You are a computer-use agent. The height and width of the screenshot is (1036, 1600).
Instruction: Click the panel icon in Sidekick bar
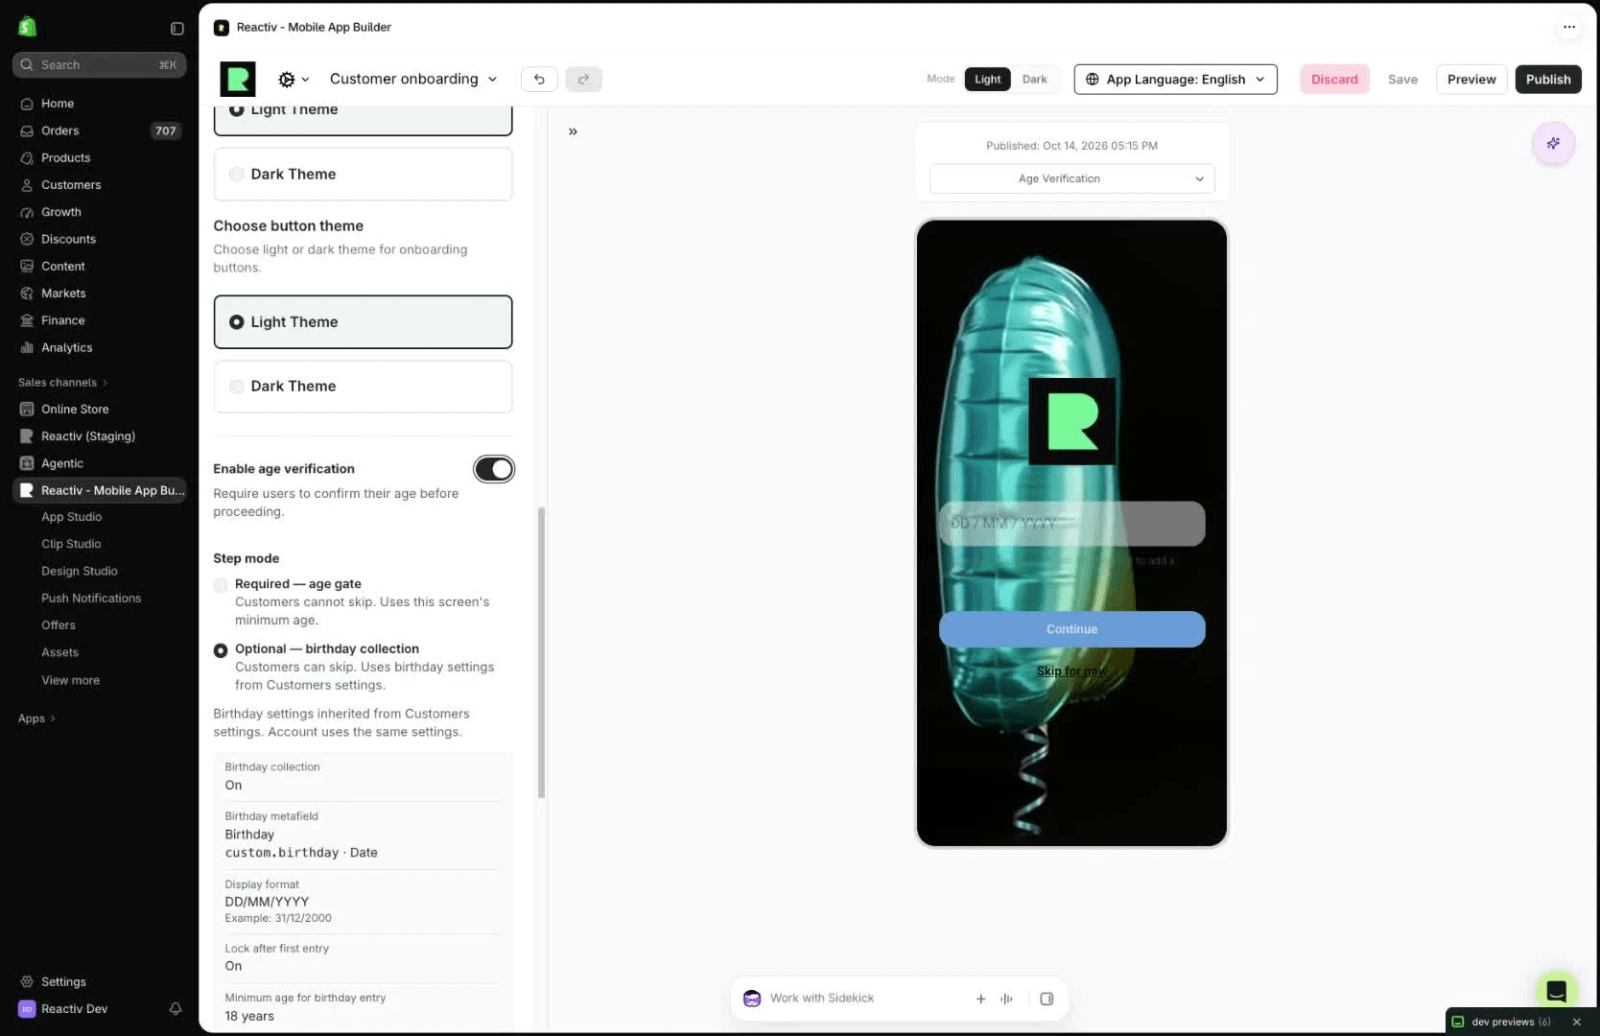1046,998
